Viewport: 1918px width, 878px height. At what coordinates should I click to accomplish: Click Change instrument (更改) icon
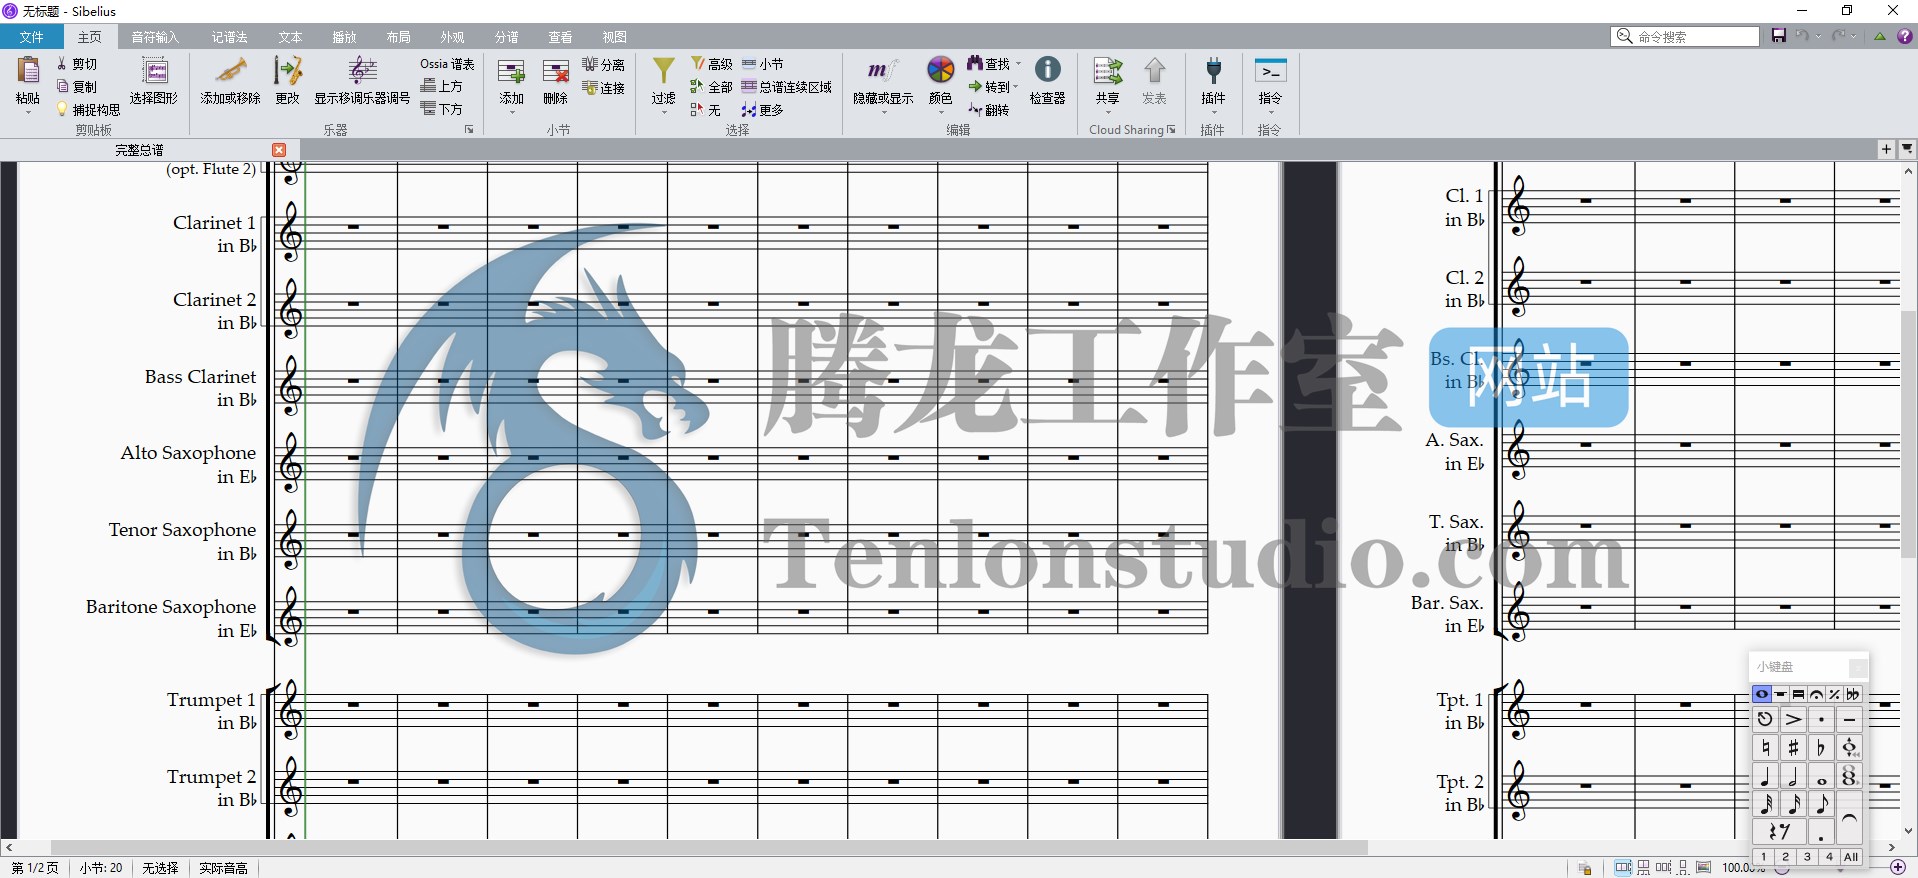pyautogui.click(x=288, y=72)
